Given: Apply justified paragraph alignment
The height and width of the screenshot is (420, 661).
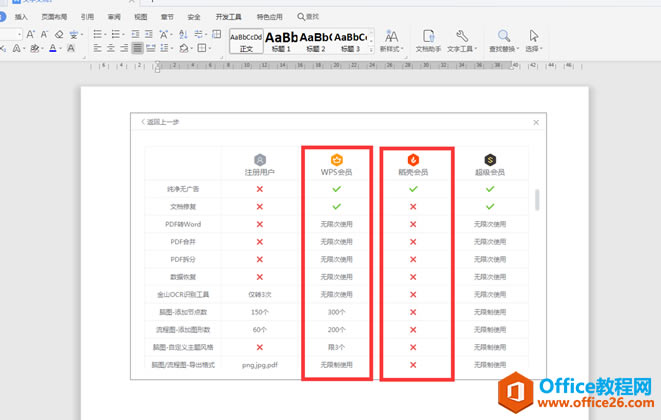Looking at the screenshot, I should (136, 48).
